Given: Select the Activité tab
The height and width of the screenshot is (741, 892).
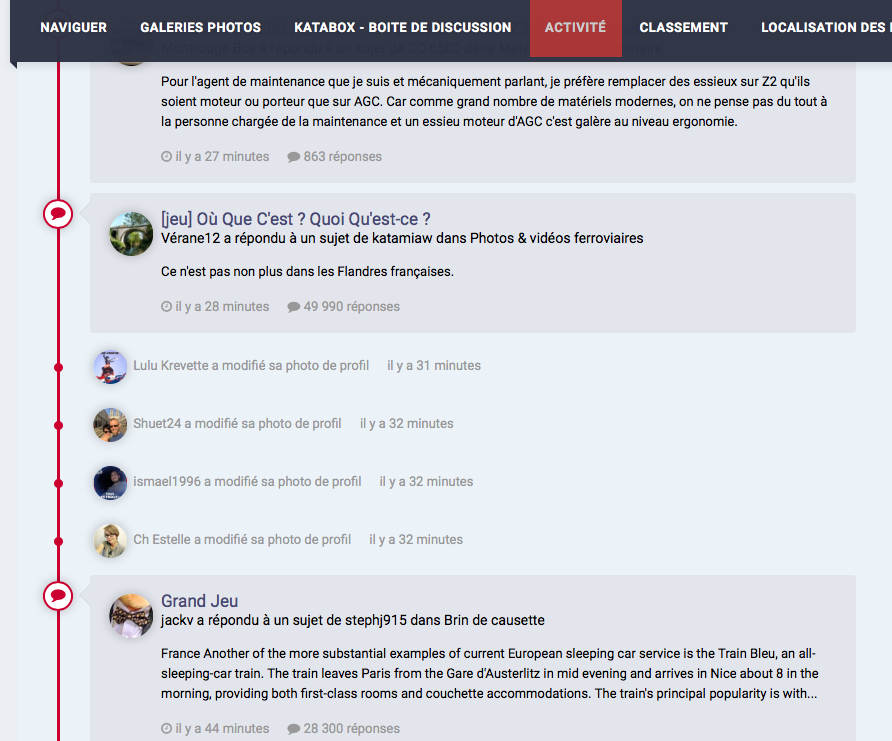Looking at the screenshot, I should (x=575, y=28).
